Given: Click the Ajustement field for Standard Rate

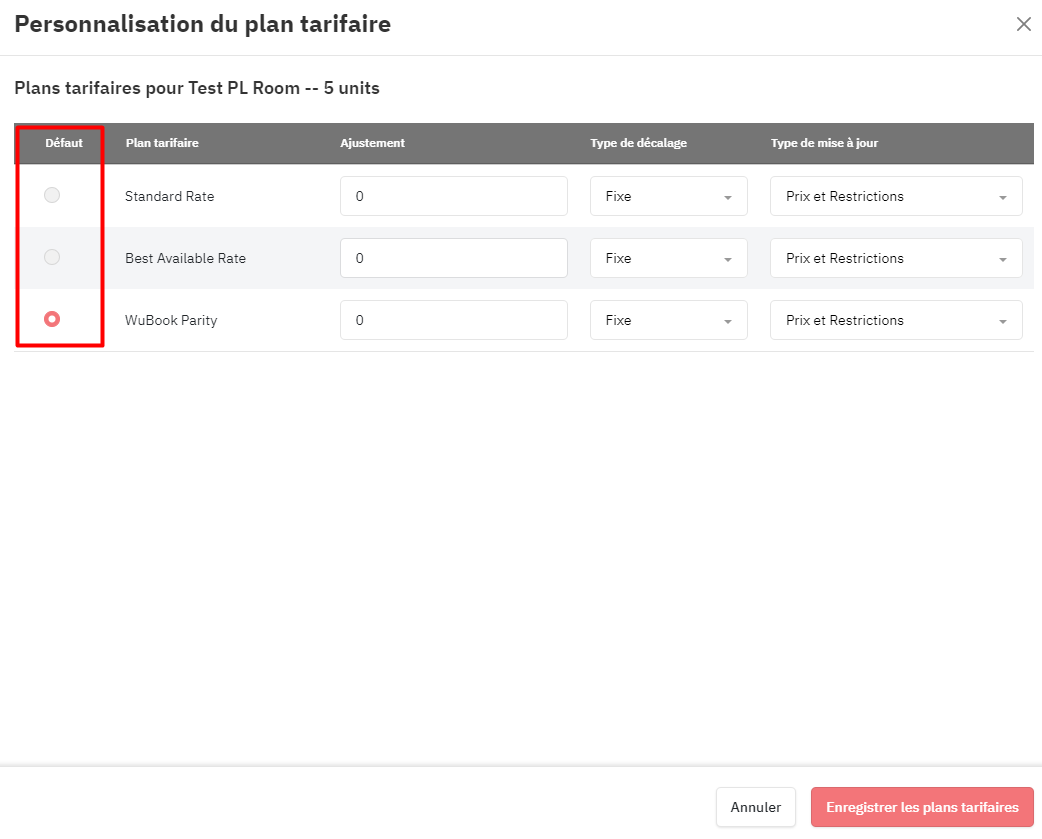Looking at the screenshot, I should pyautogui.click(x=454, y=196).
